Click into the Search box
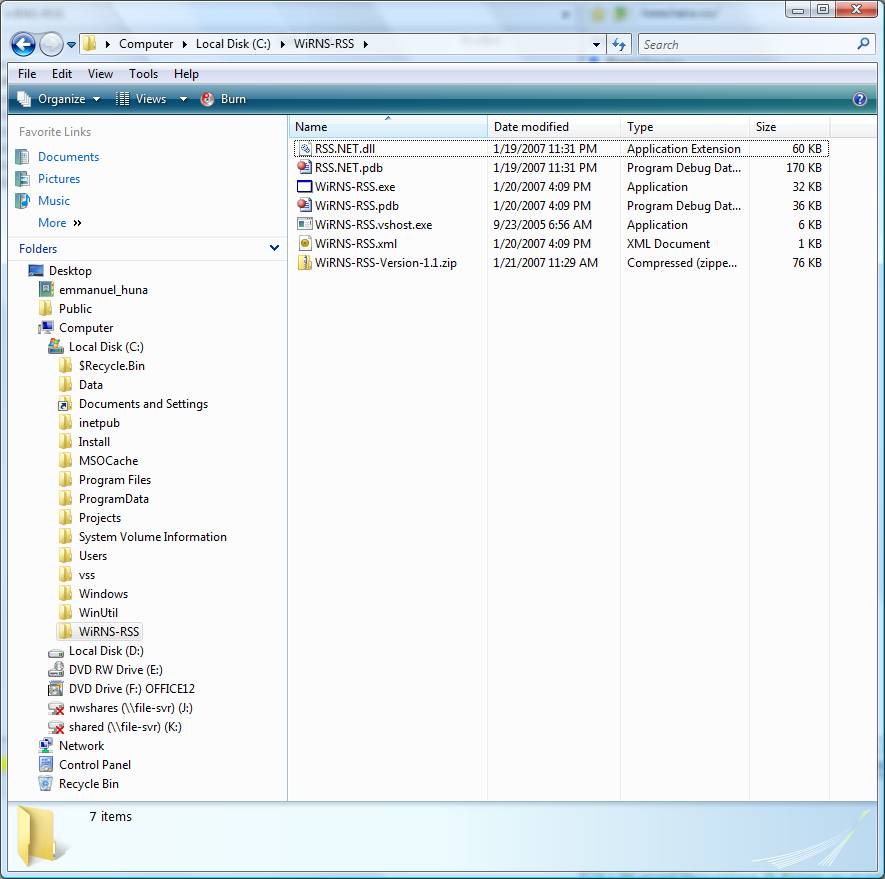 click(x=748, y=45)
